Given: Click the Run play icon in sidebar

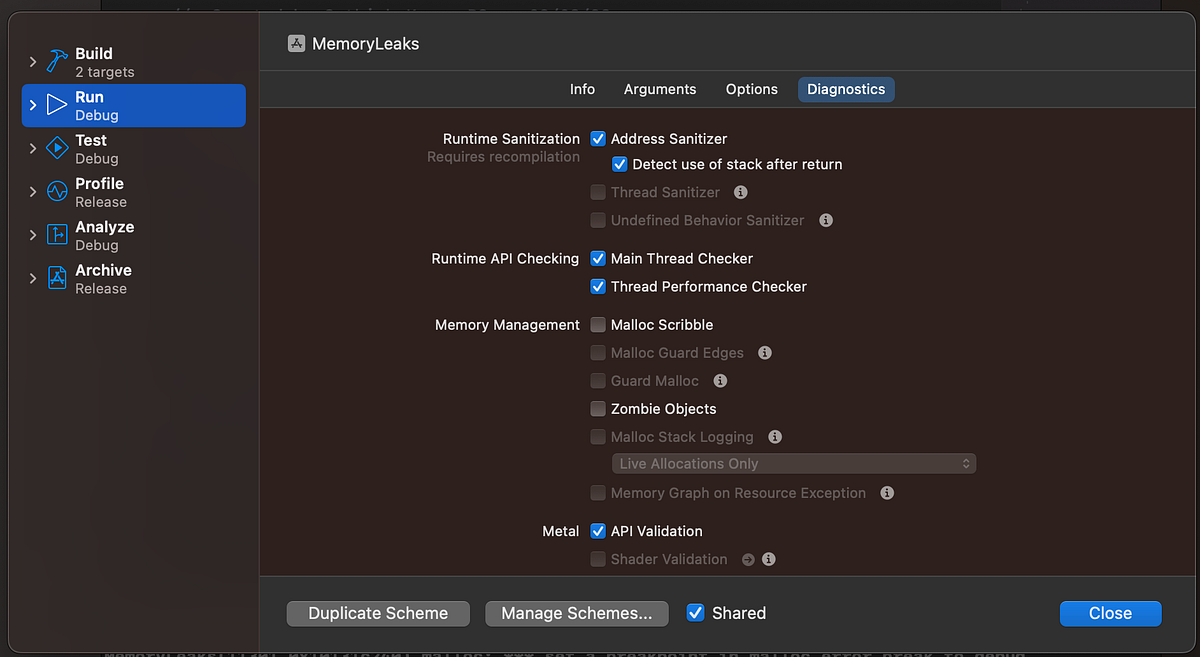Looking at the screenshot, I should coord(56,104).
